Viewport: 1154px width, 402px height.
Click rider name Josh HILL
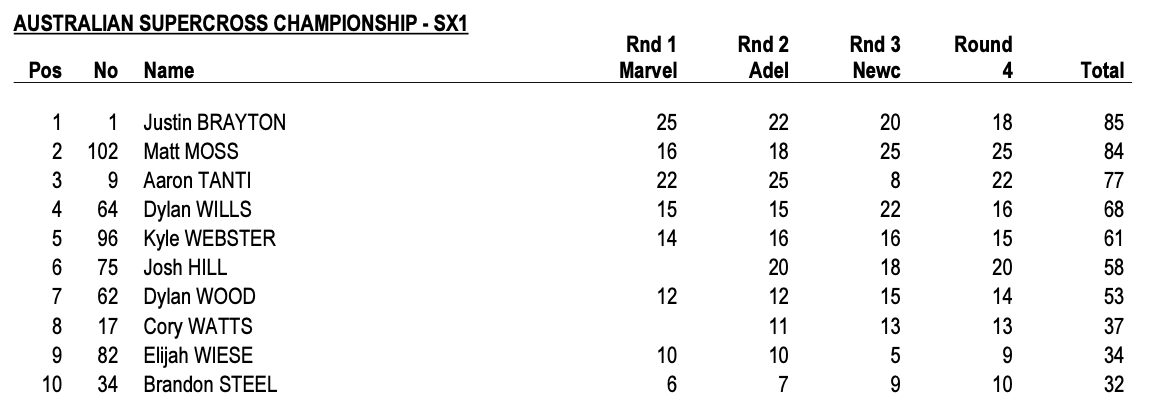click(185, 268)
